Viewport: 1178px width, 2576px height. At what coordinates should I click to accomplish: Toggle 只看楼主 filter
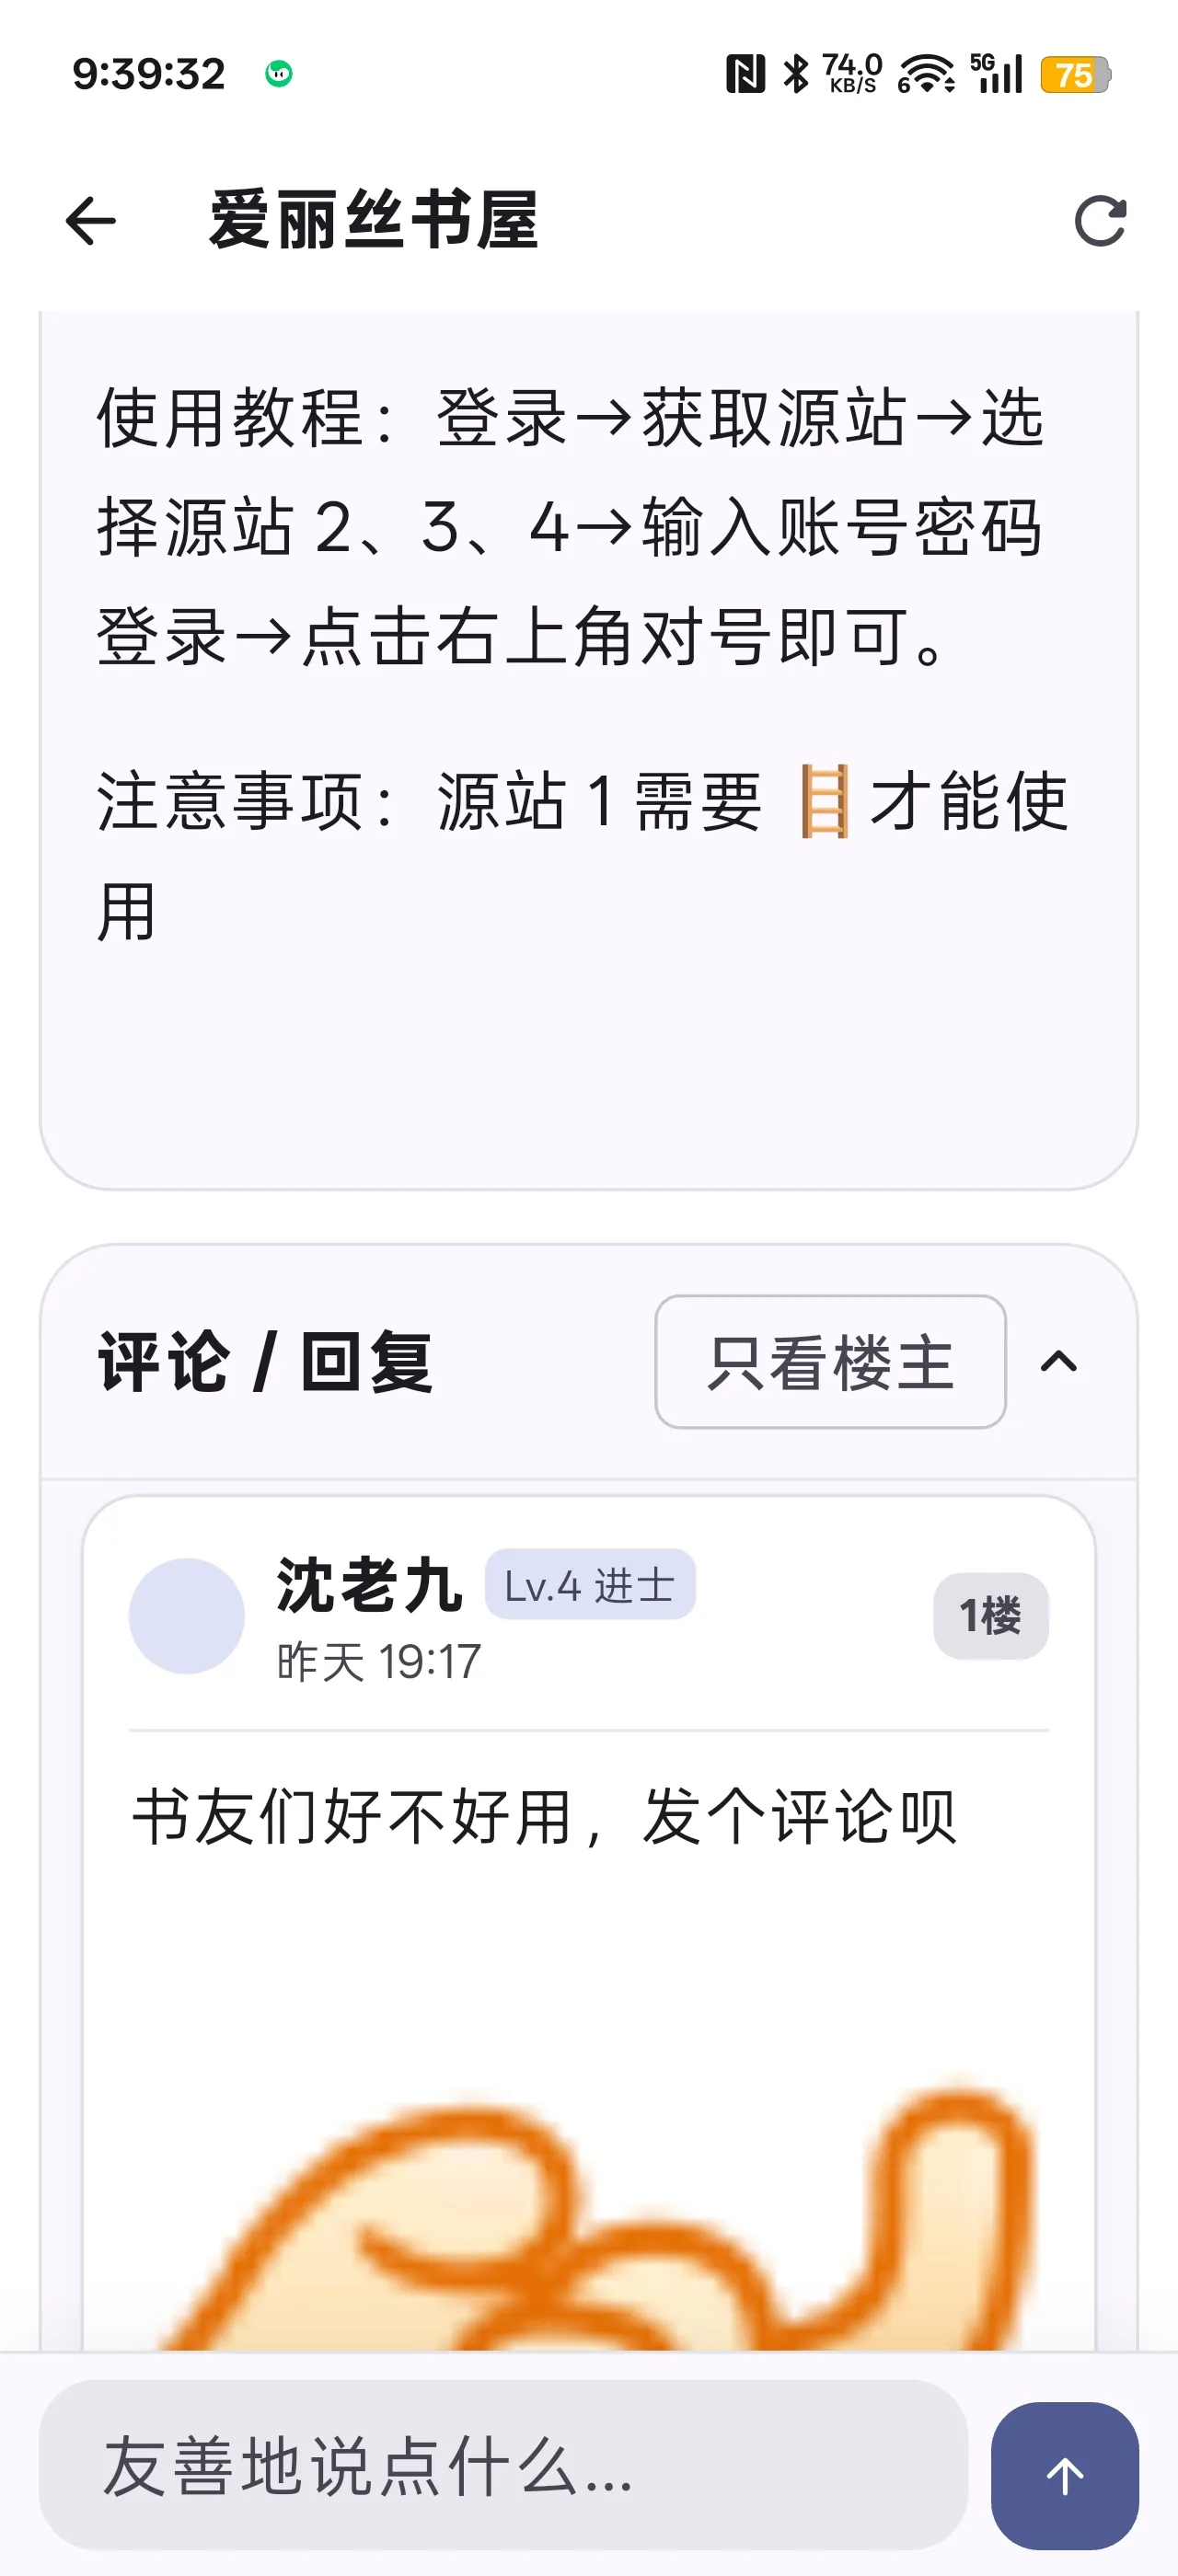[x=830, y=1361]
